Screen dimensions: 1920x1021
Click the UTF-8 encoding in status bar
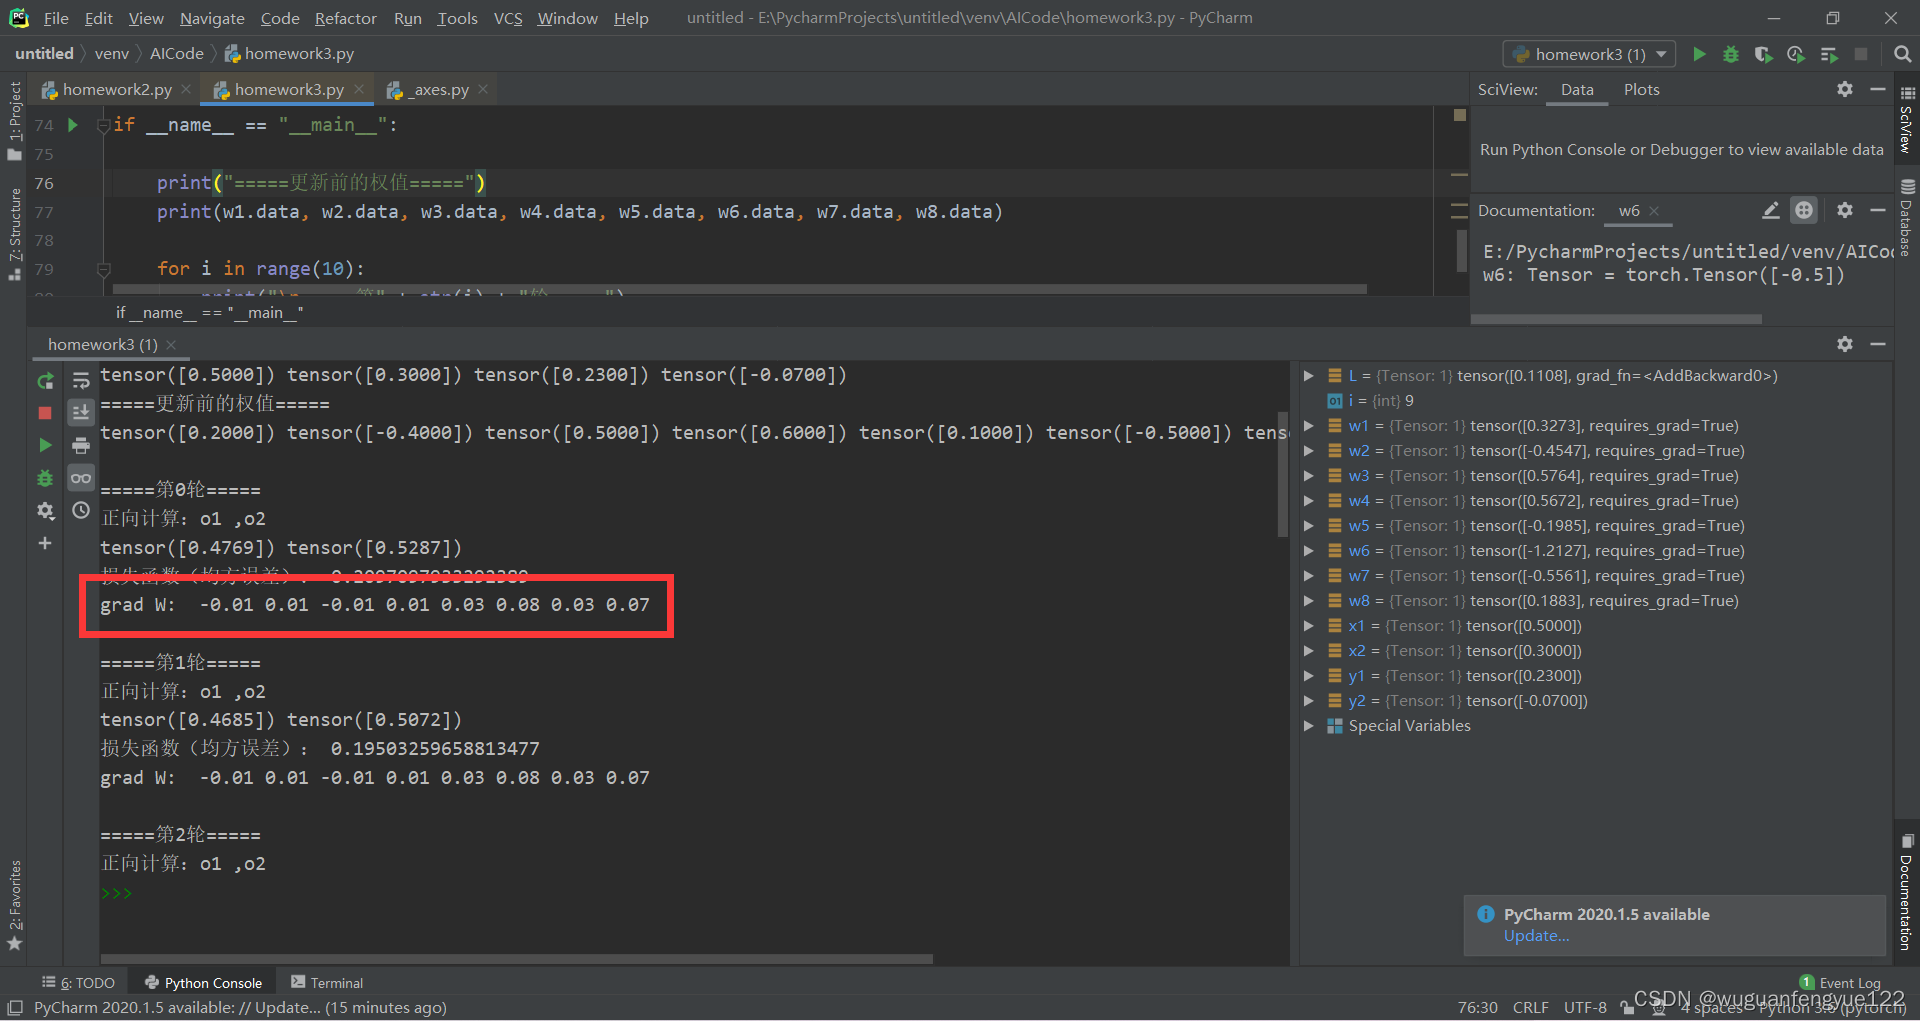(x=1585, y=1007)
